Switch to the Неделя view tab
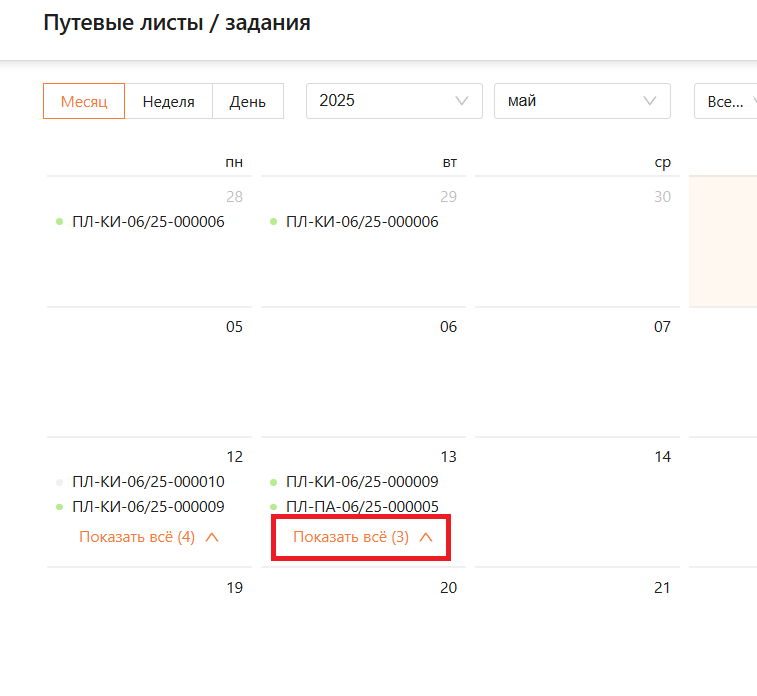The width and height of the screenshot is (757, 696). click(168, 101)
